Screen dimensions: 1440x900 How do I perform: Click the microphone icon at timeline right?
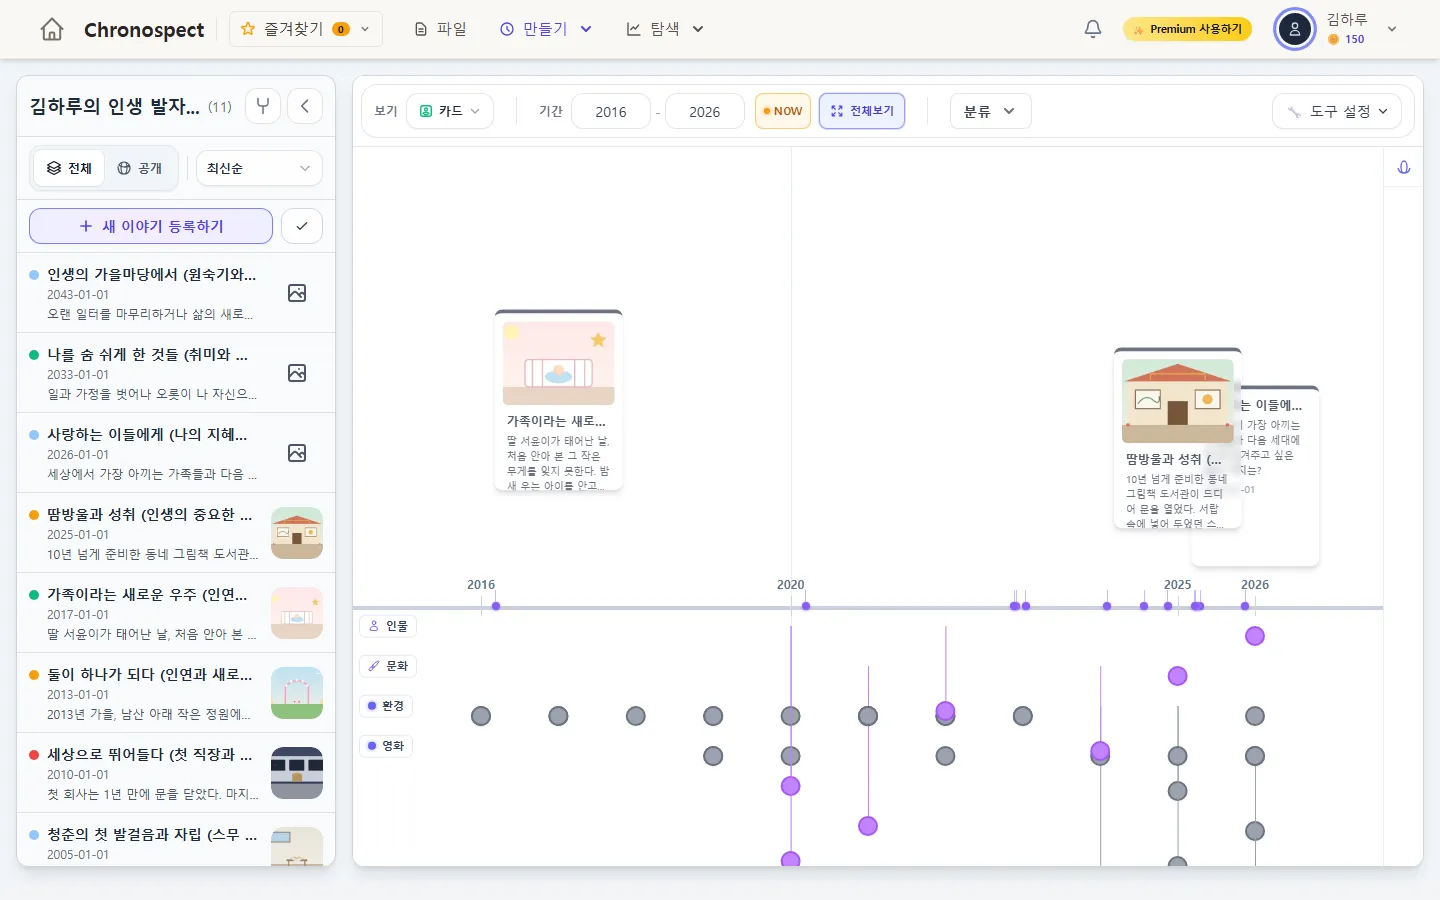pos(1404,168)
